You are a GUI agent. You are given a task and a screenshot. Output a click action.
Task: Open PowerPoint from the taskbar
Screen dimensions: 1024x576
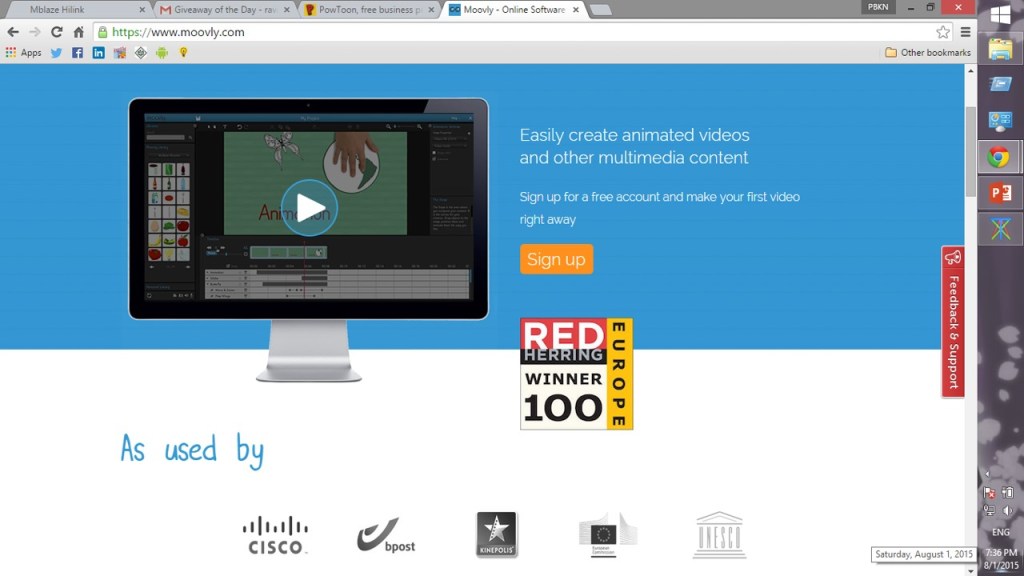coord(1000,193)
